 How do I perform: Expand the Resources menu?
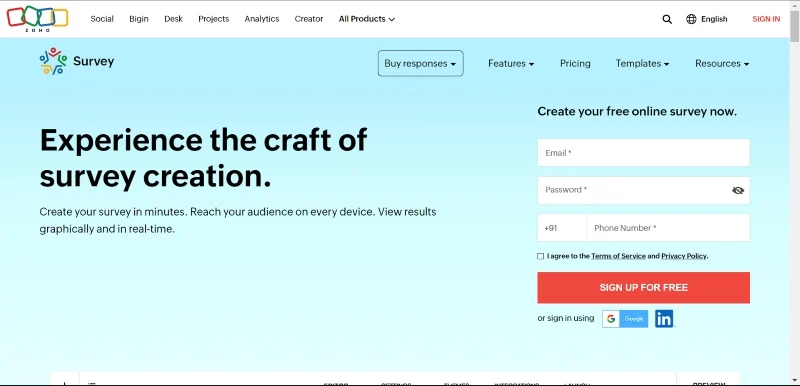722,63
